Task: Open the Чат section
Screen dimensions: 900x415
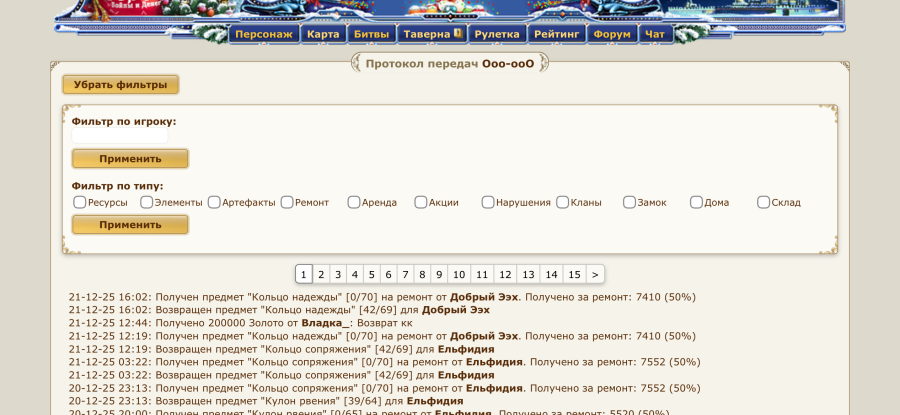Action: [x=654, y=34]
